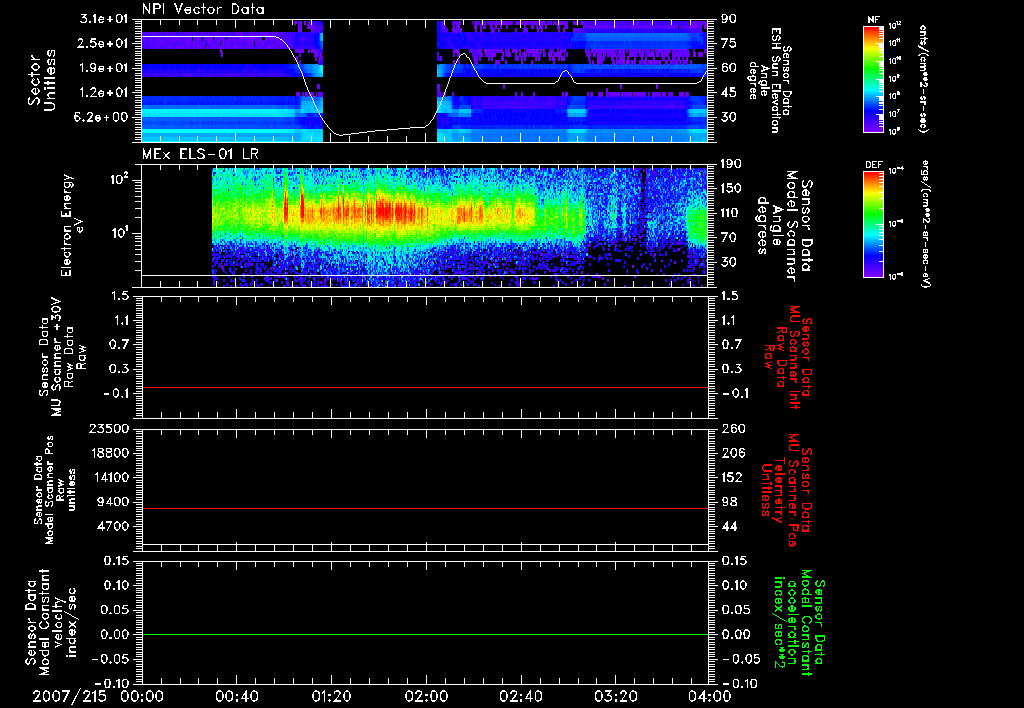This screenshot has width=1024, height=708.
Task: Click the "1.9e+01" sector tick label
Action: [104, 68]
